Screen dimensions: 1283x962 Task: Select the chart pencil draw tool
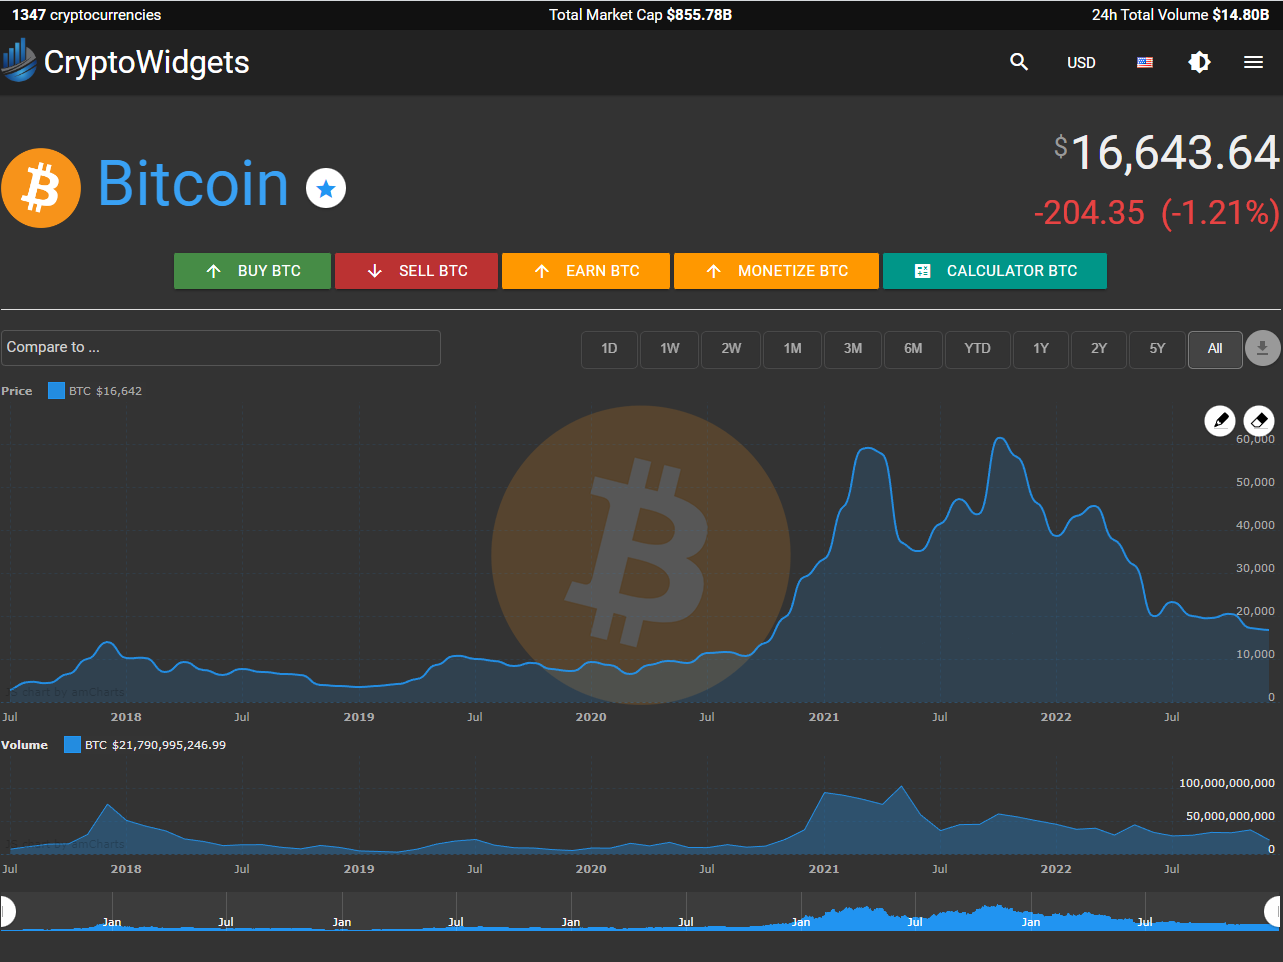[x=1220, y=421]
